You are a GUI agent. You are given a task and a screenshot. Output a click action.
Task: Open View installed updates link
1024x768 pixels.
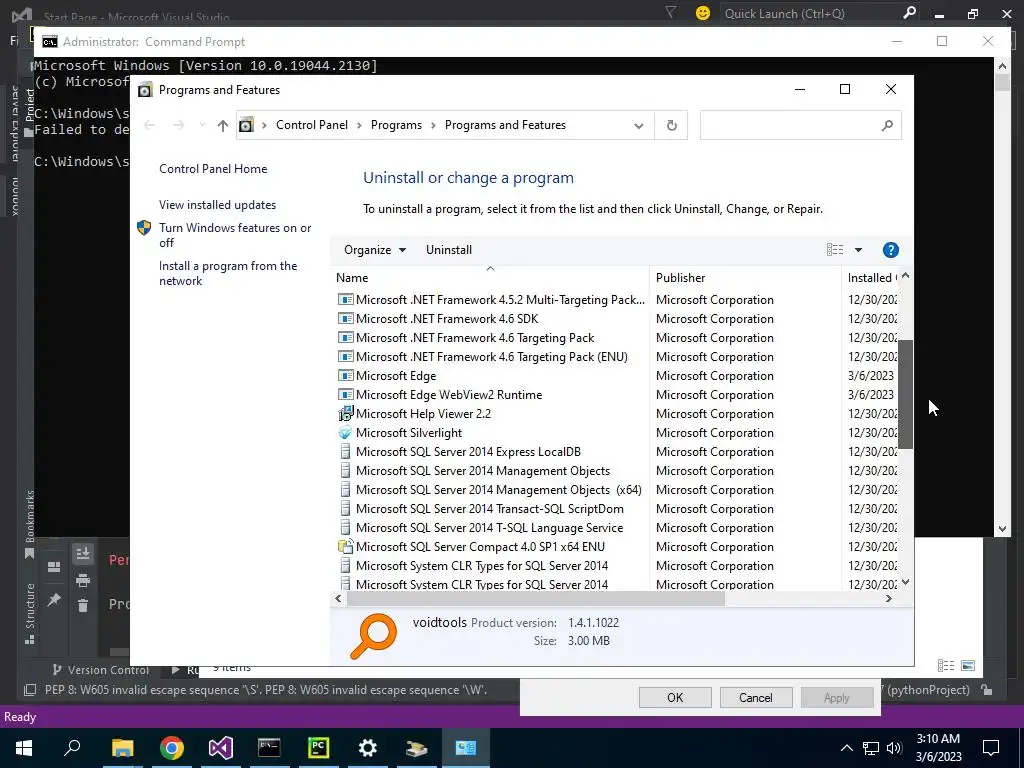(217, 204)
